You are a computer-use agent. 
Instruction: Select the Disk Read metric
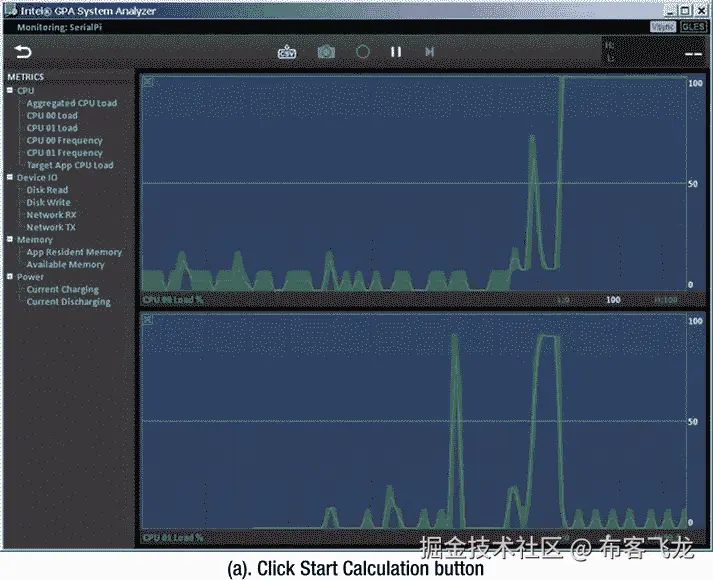47,190
